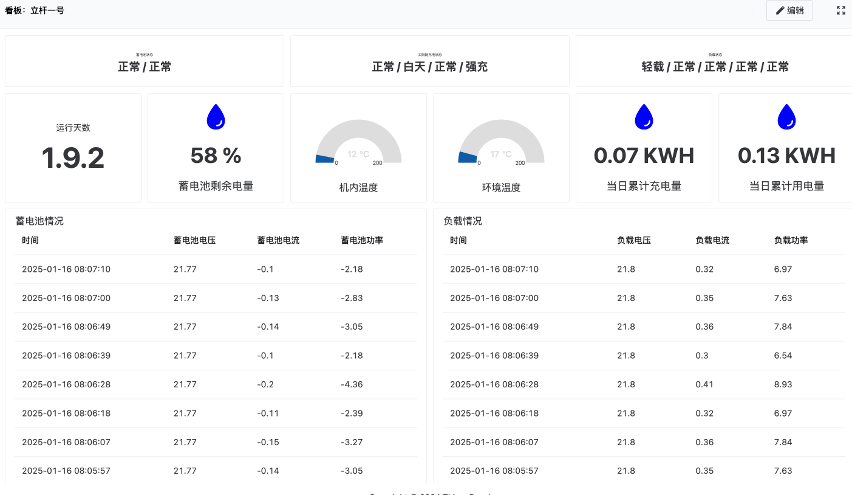Click the 蓄电池剩余电量 label
Screen dimensions: 852x495
pyautogui.click(x=216, y=186)
